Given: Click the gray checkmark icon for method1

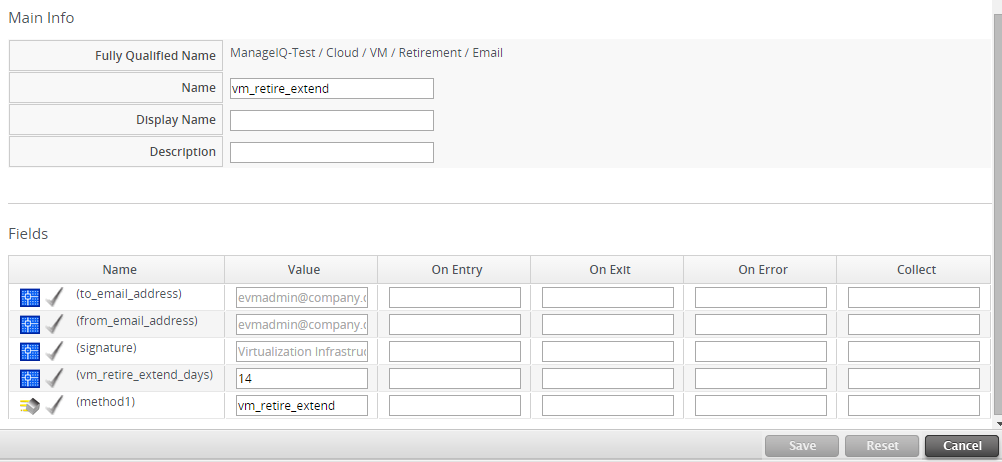Looking at the screenshot, I should pos(55,406).
